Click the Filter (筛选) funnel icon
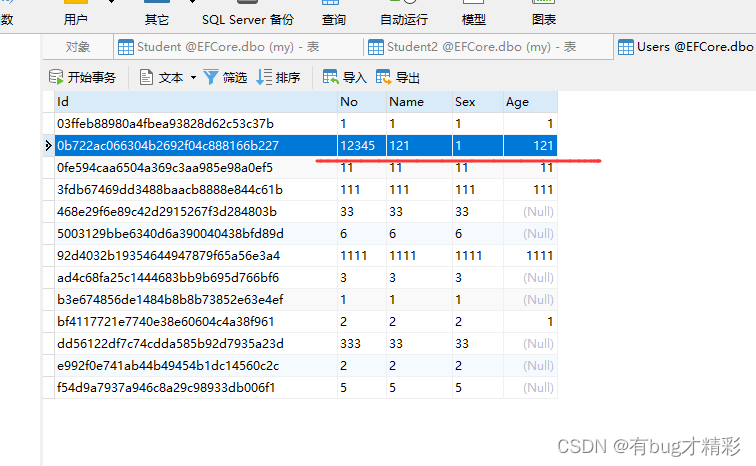 pyautogui.click(x=211, y=77)
